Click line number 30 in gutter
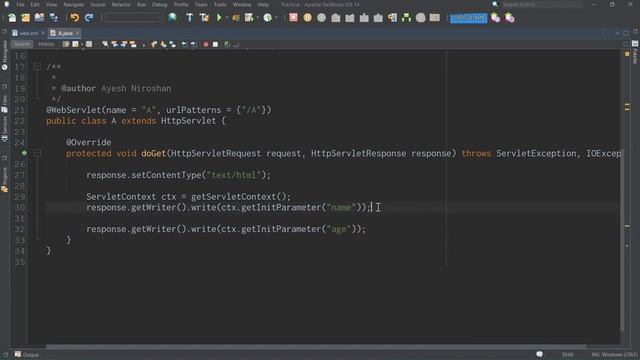 coord(20,208)
